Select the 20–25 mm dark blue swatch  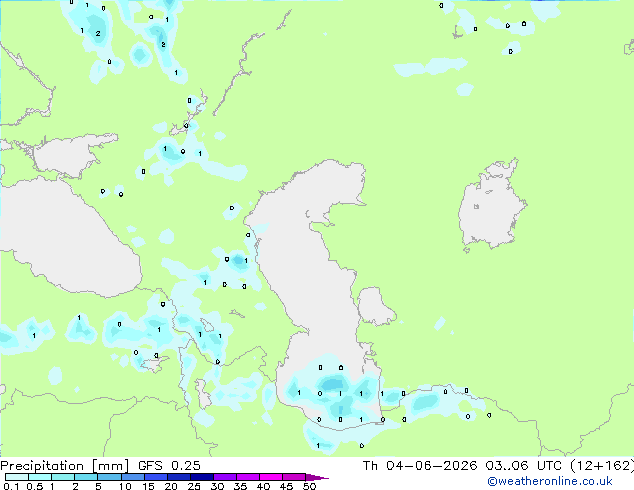point(179,477)
